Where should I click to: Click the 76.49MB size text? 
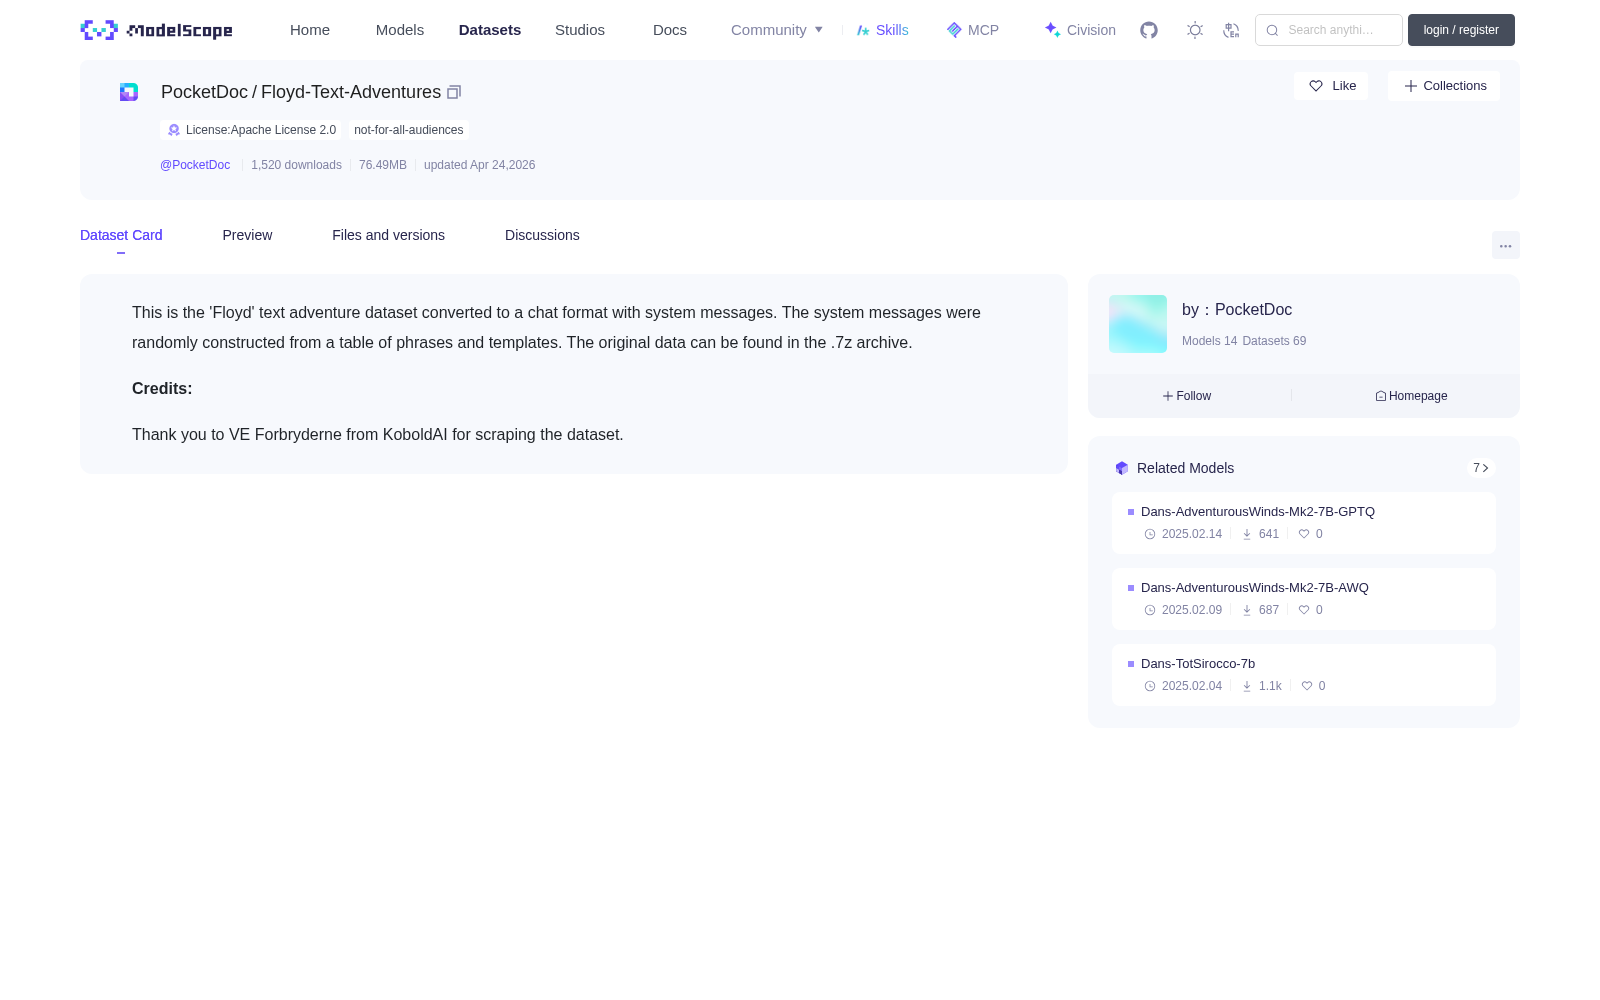pos(383,165)
